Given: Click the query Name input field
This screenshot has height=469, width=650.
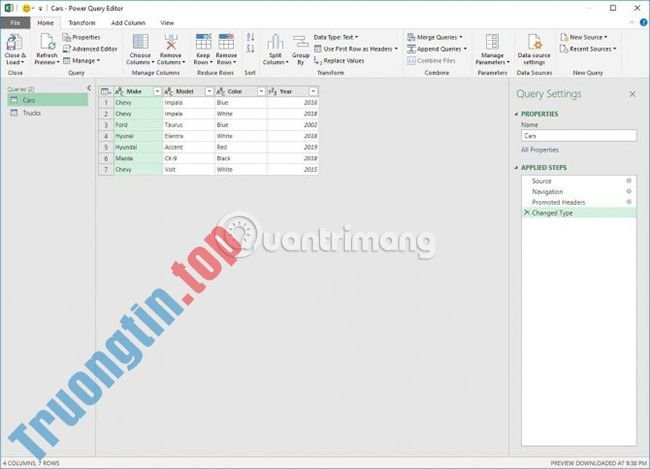Looking at the screenshot, I should point(579,136).
